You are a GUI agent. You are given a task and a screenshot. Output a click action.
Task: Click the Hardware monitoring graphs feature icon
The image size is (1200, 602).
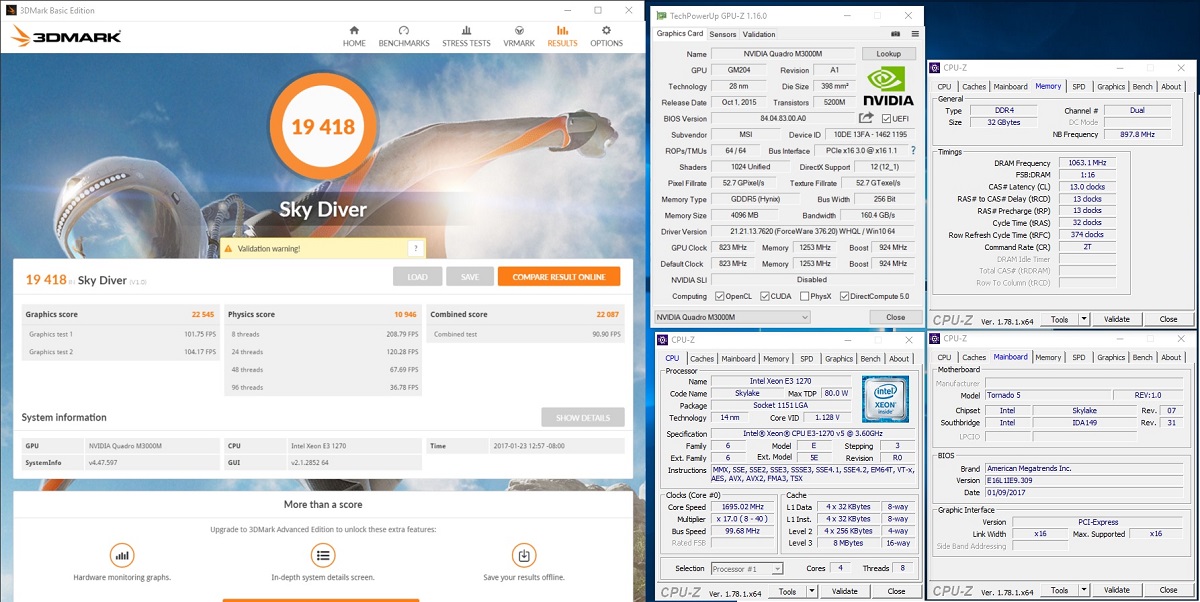(x=122, y=555)
